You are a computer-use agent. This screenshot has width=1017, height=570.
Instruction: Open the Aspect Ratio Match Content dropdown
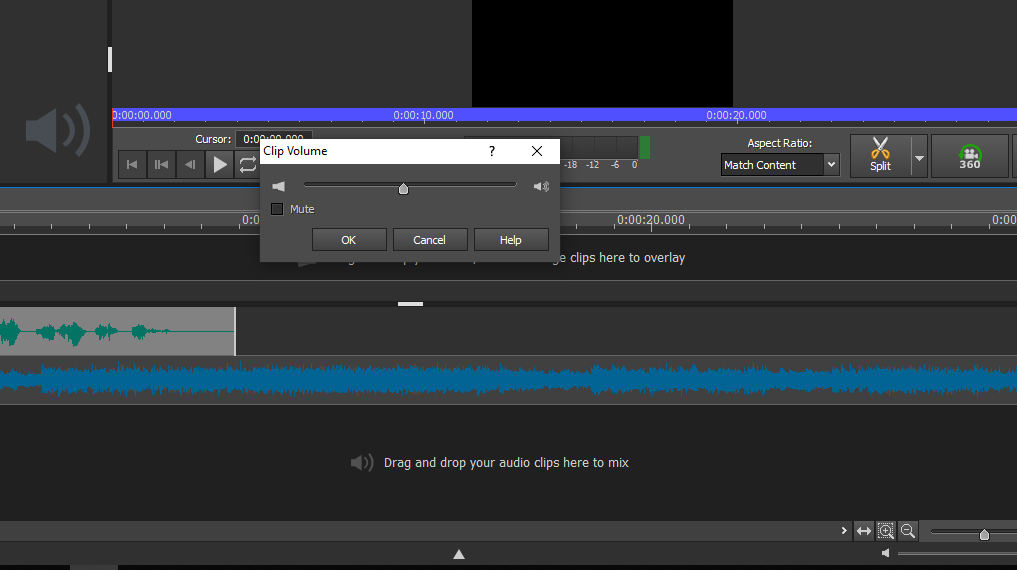click(780, 165)
